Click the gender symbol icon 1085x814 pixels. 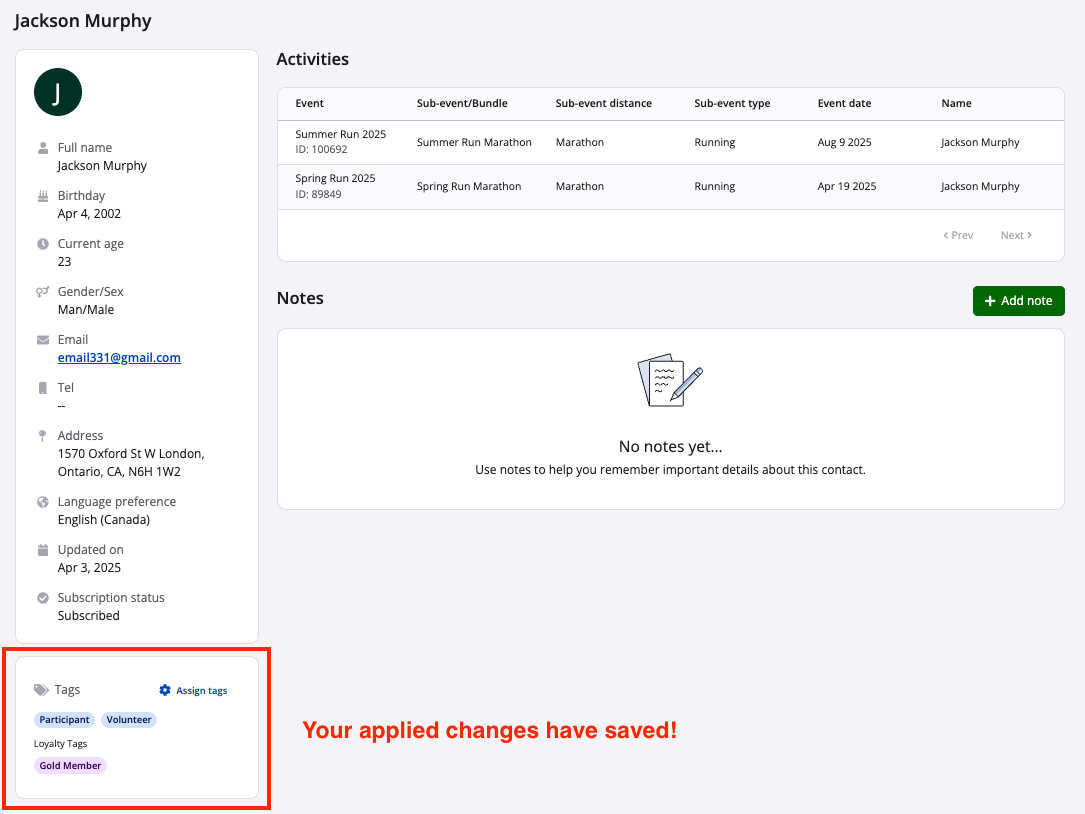(43, 292)
